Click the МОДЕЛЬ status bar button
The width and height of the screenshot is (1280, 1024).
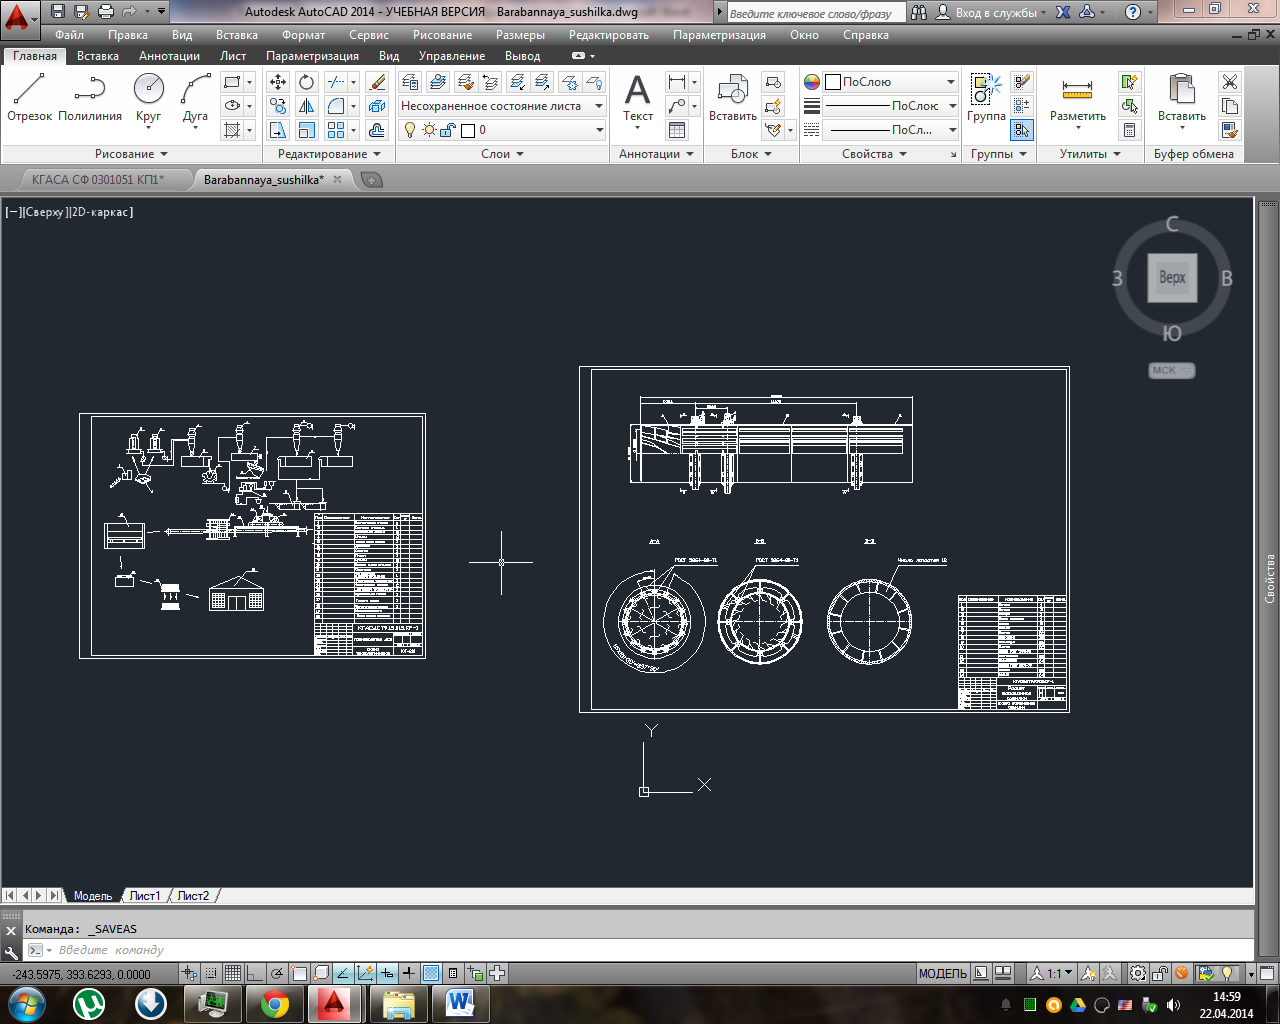(943, 973)
